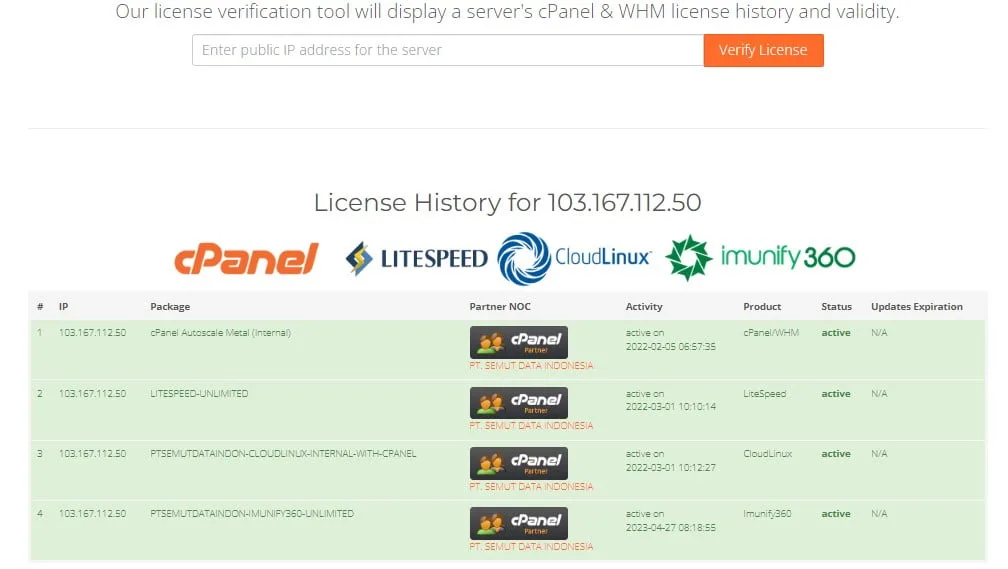Click cPanel Partner badge in CloudLinux row
Image resolution: width=1008 pixels, height=569 pixels.
coord(519,464)
